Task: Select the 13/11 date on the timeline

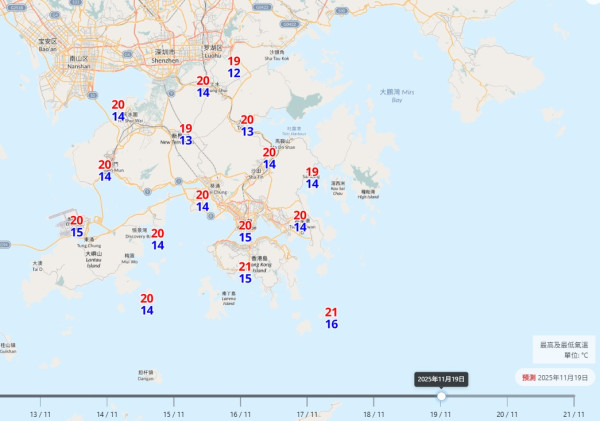Action: (x=40, y=414)
